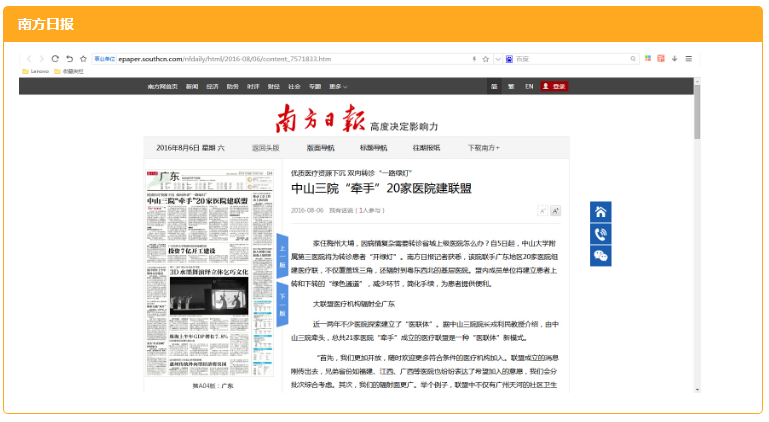769x422 pixels.
Task: Open the 时评 nav item
Action: click(253, 86)
